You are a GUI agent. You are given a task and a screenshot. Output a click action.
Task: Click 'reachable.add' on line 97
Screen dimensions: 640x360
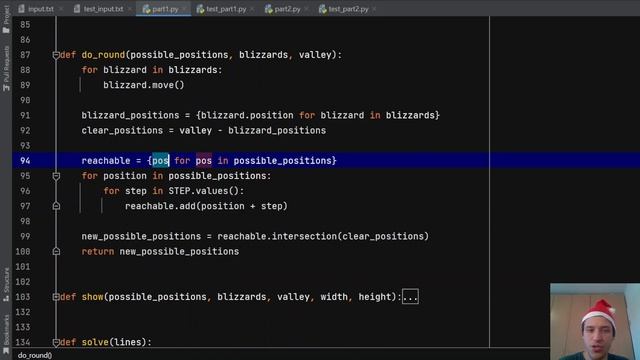160,206
